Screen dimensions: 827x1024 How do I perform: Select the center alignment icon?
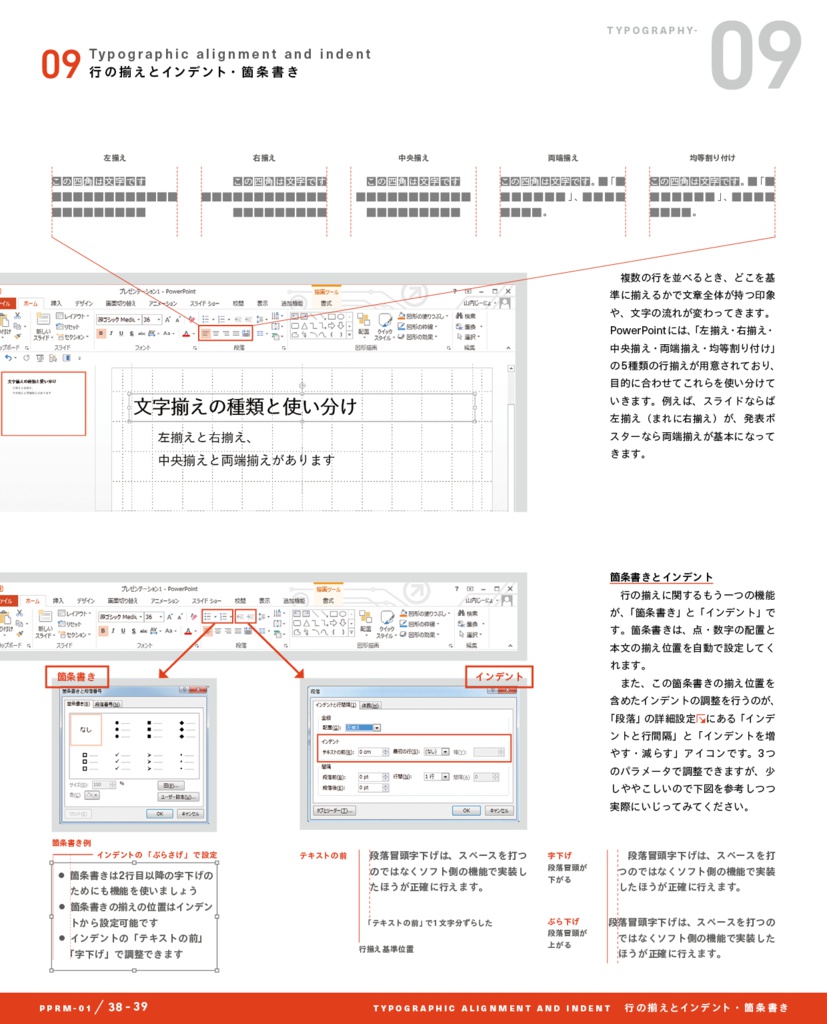coord(216,333)
